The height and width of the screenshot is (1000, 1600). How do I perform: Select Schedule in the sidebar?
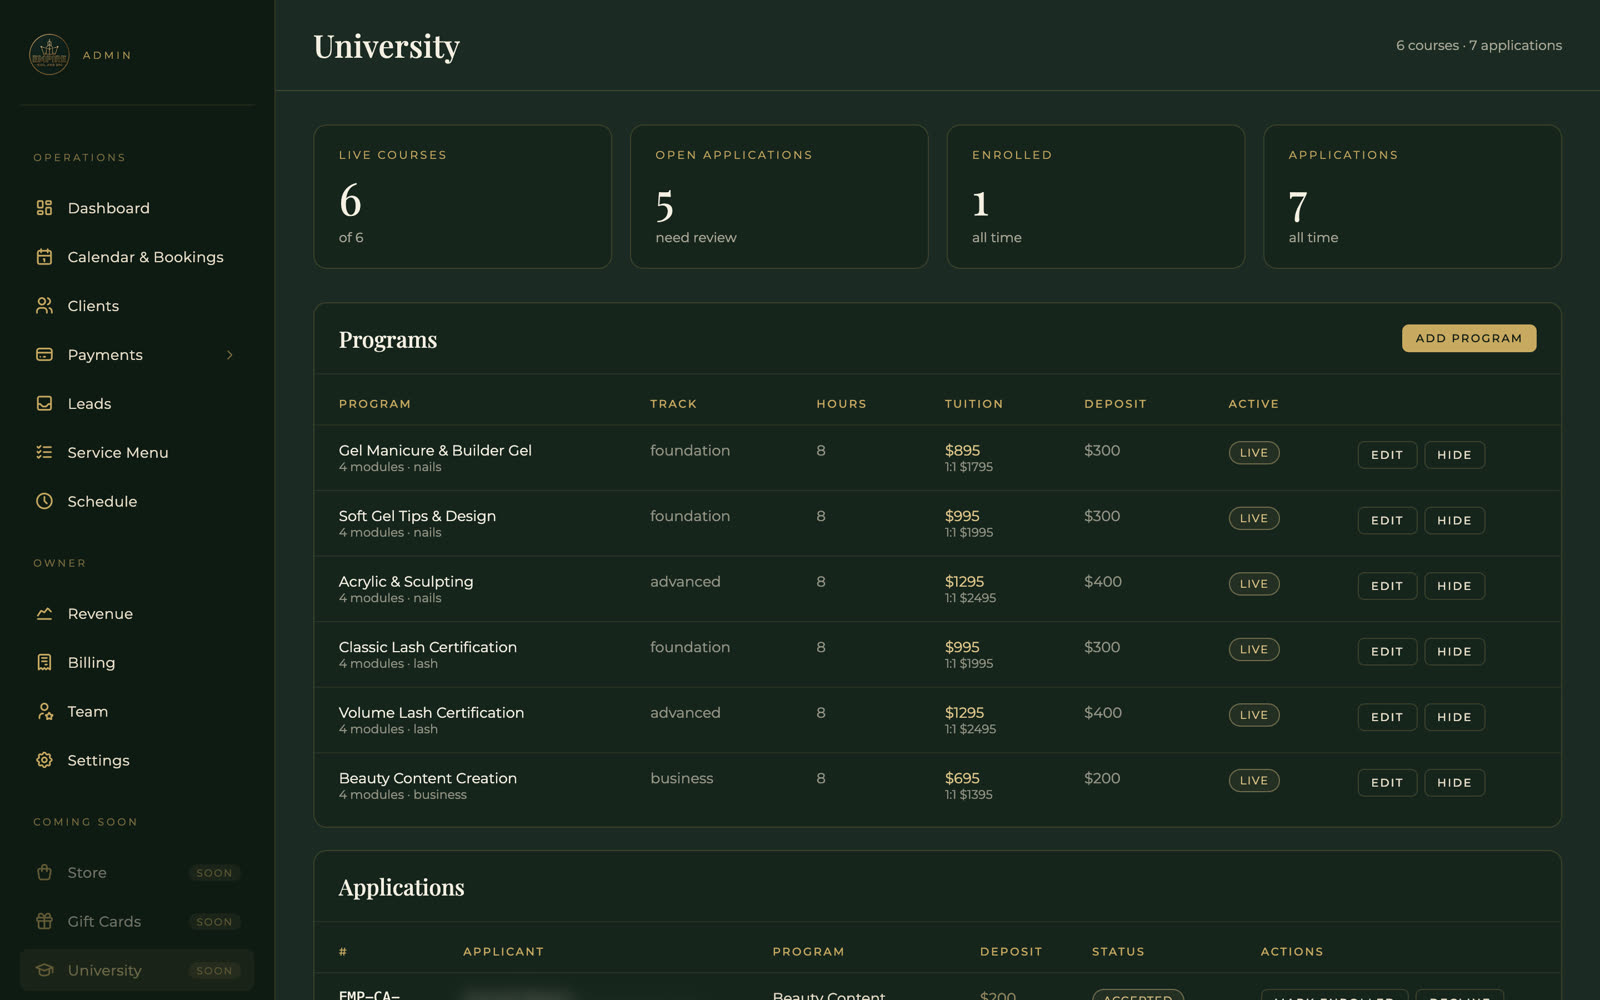(x=137, y=502)
